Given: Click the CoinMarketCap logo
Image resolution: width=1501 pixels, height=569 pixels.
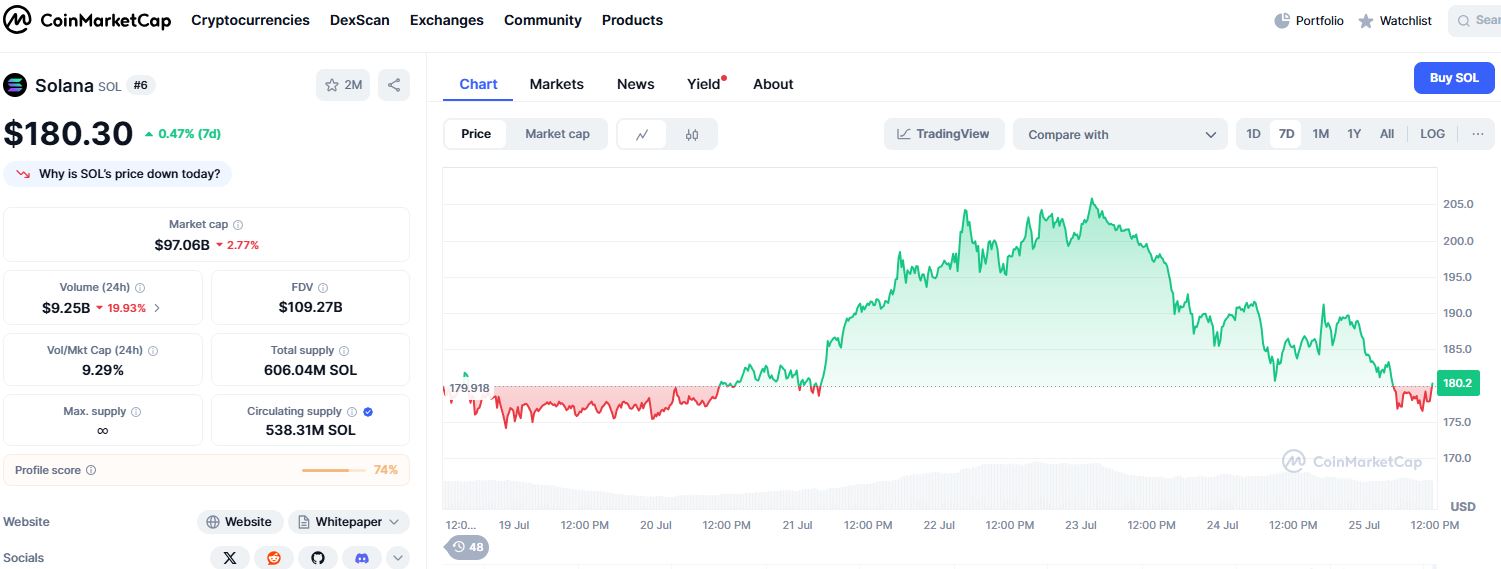Looking at the screenshot, I should pyautogui.click(x=87, y=20).
